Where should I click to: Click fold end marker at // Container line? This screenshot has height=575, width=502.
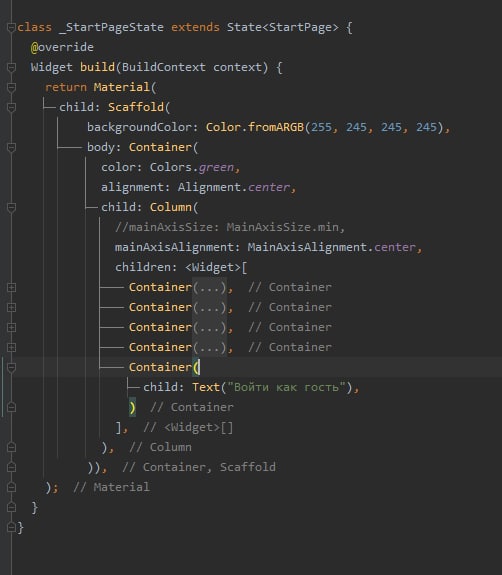click(x=11, y=407)
